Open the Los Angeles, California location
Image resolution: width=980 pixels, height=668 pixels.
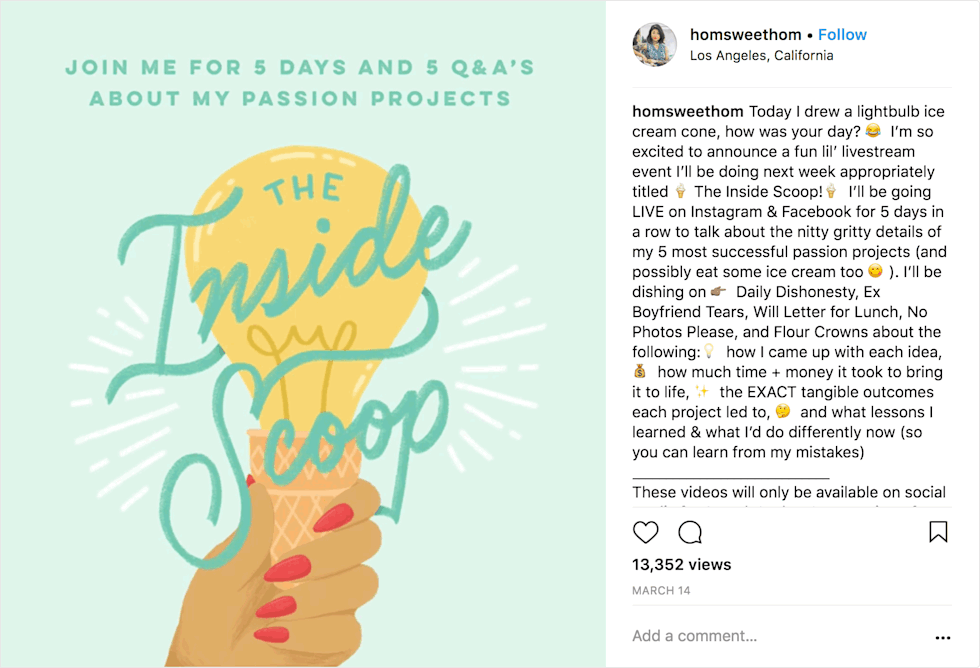(761, 56)
